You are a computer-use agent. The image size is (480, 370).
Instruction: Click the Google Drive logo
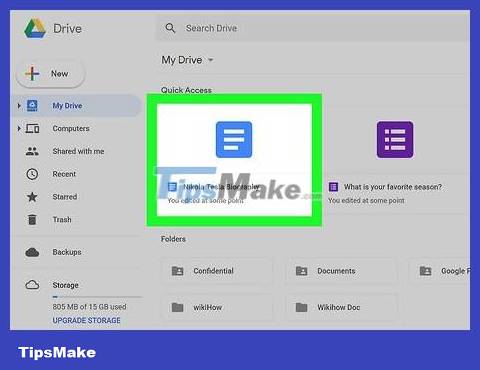point(35,28)
